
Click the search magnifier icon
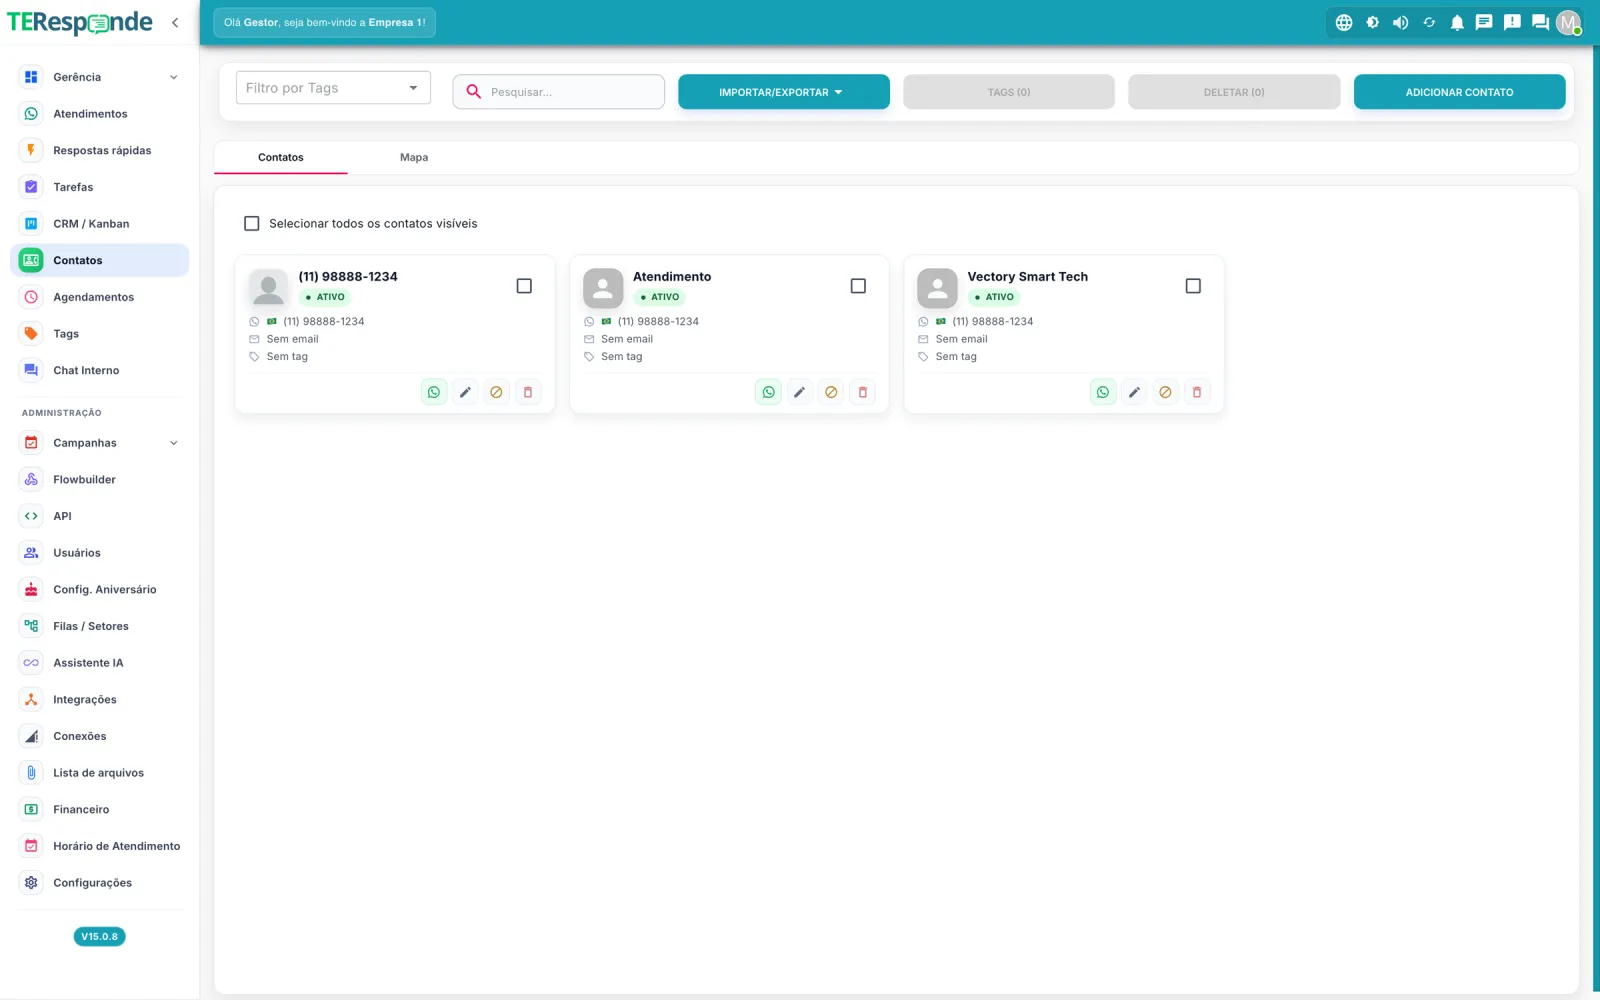click(x=474, y=91)
